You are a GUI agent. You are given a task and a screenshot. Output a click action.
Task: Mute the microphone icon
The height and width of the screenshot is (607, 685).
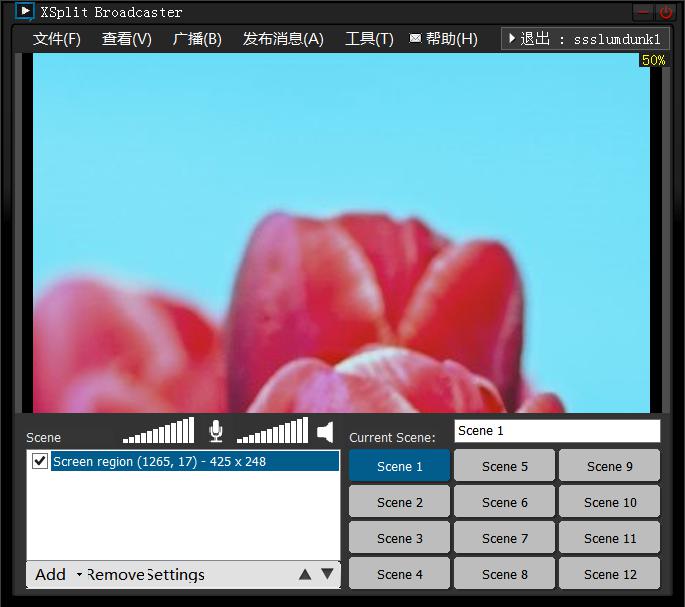point(216,431)
